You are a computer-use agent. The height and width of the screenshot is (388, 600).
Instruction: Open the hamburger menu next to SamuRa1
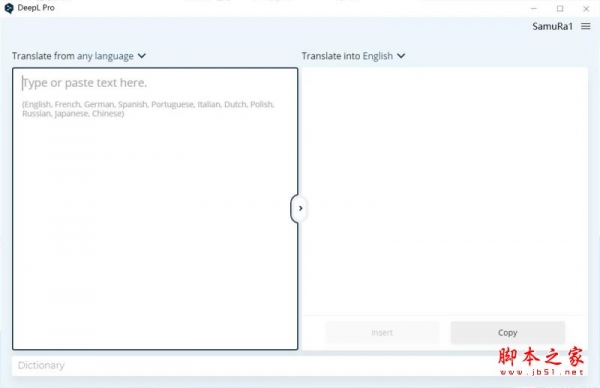click(585, 26)
